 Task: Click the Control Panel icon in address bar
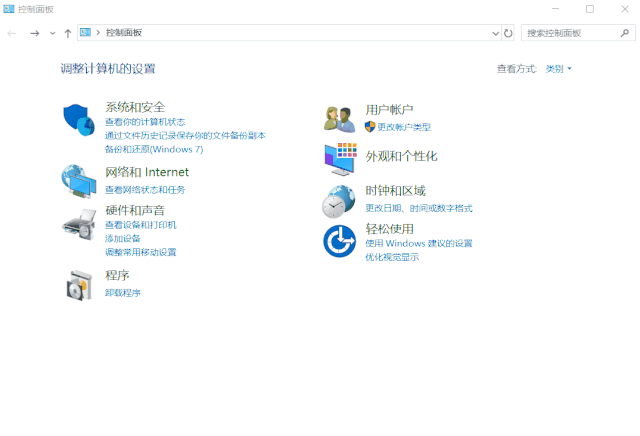click(85, 32)
